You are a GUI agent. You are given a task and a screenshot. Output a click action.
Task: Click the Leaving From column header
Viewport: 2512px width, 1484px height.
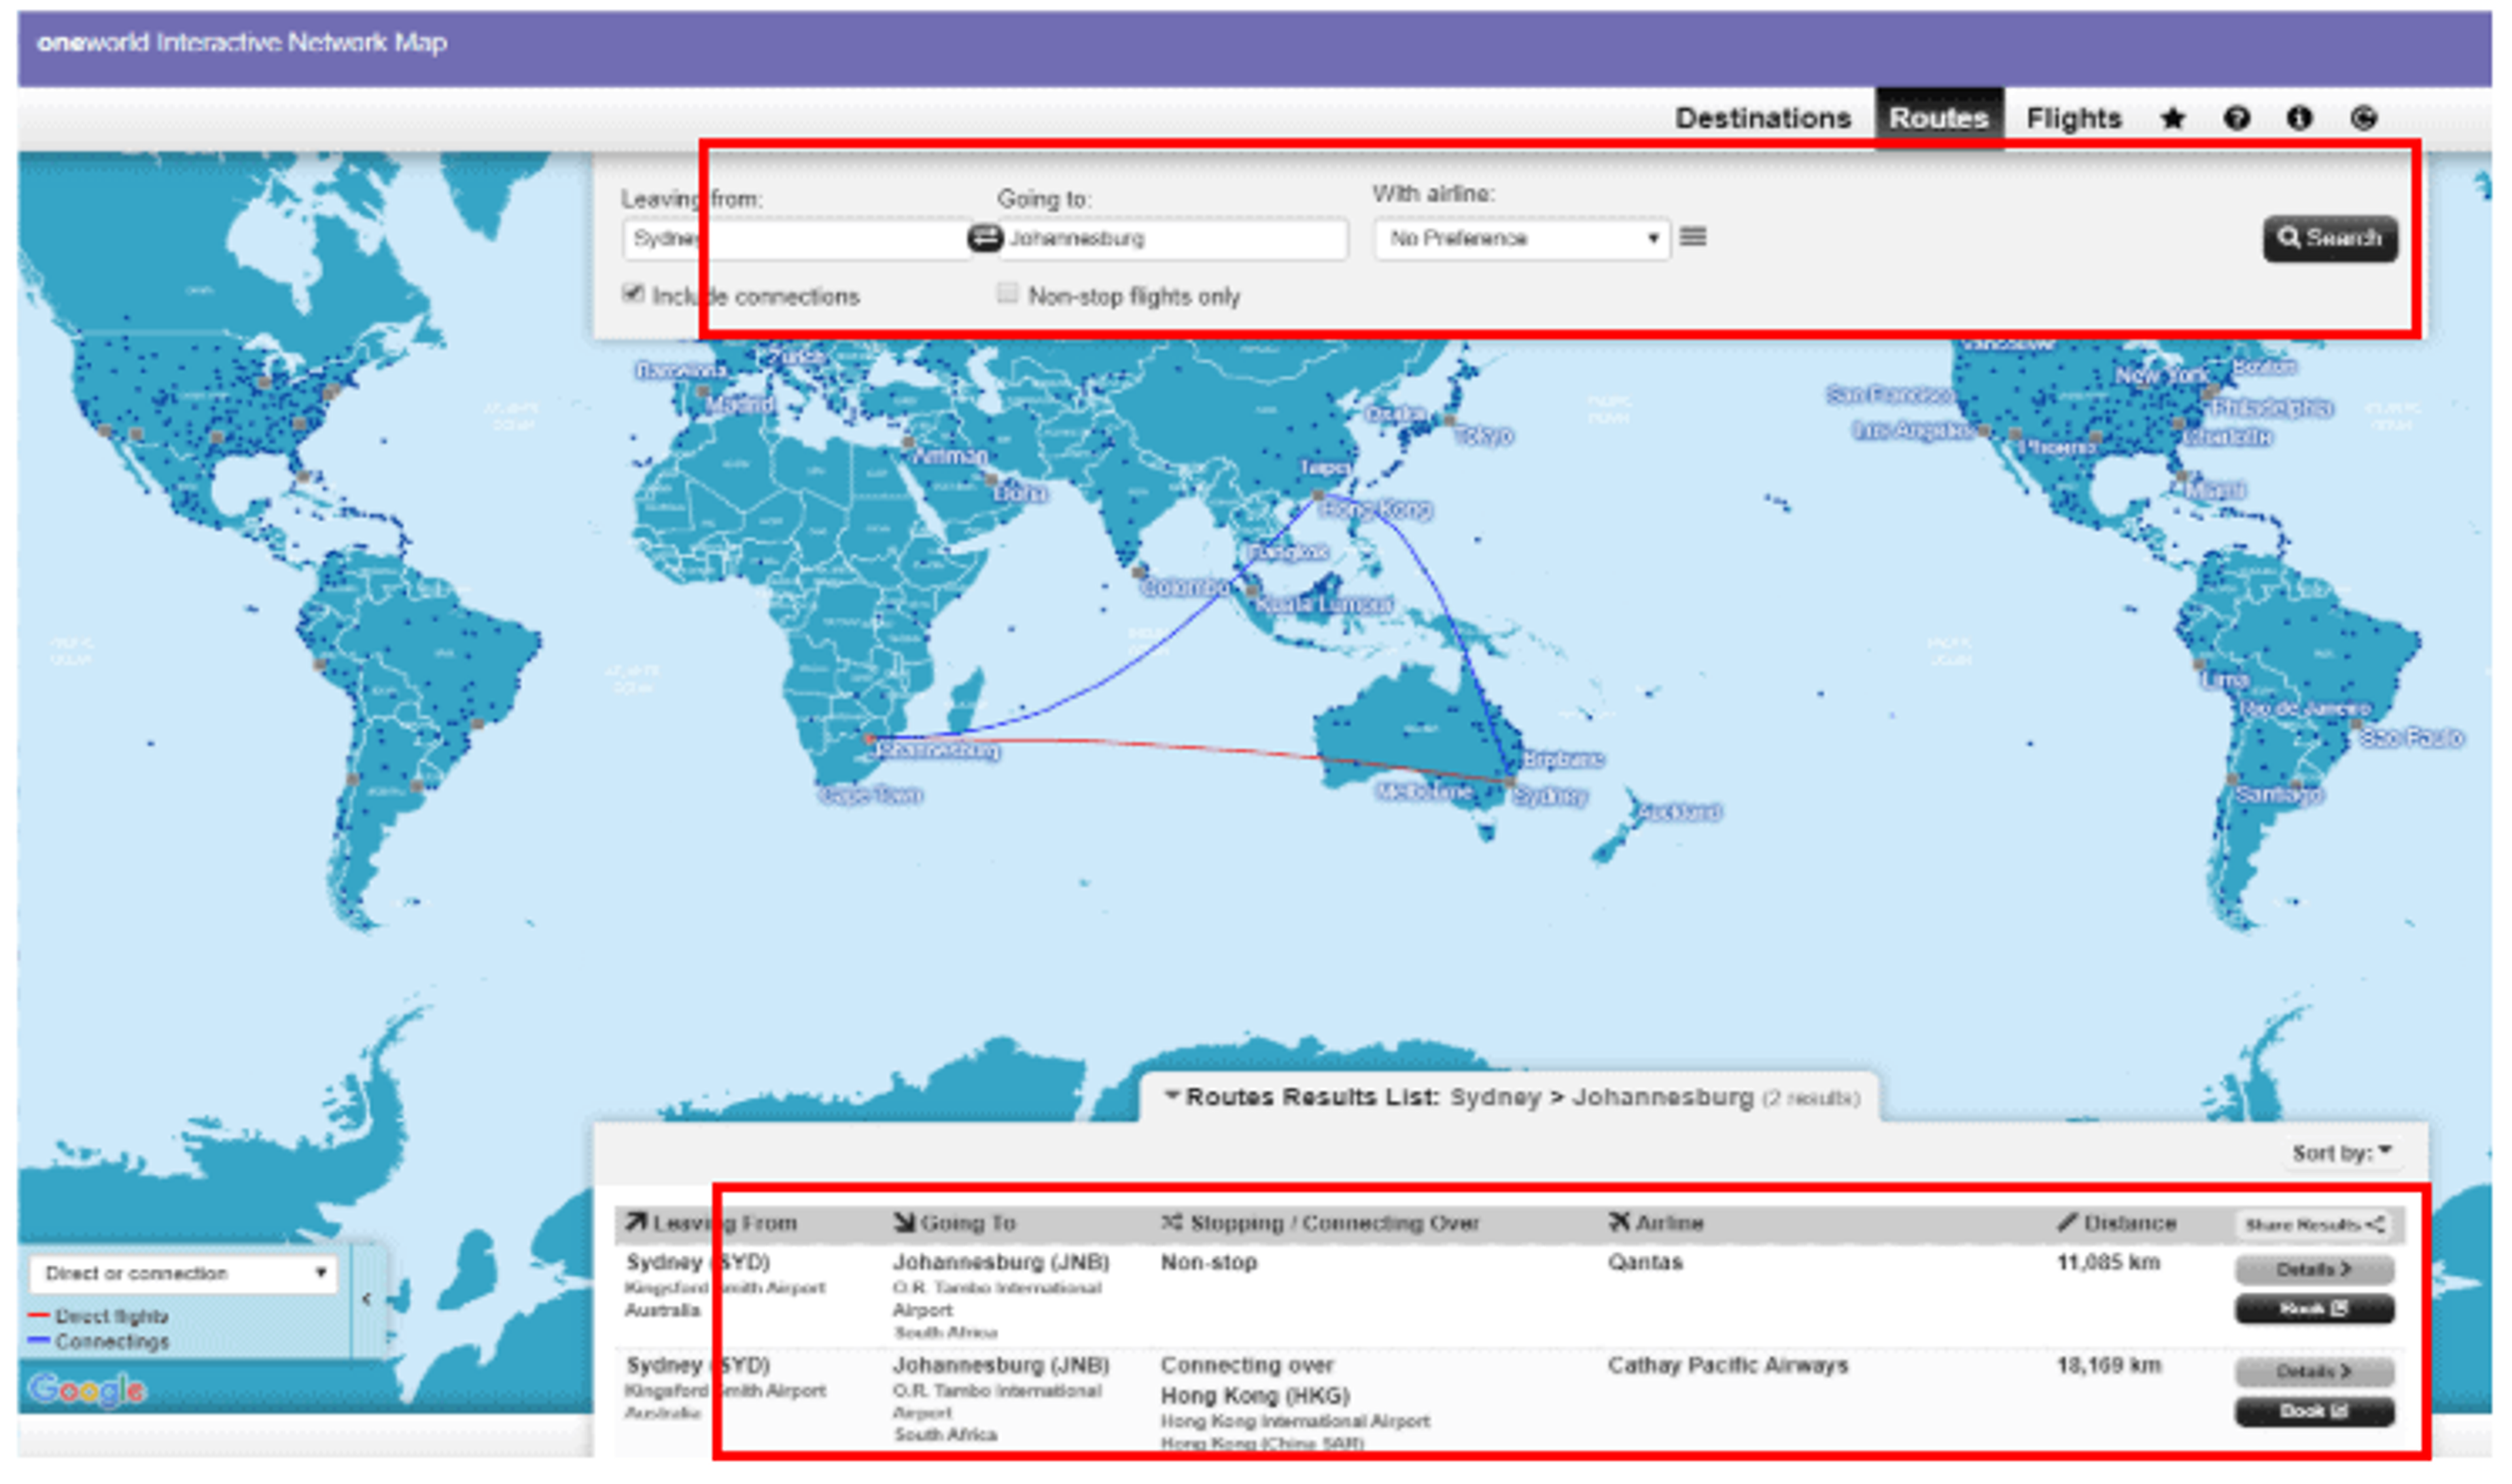(x=711, y=1223)
